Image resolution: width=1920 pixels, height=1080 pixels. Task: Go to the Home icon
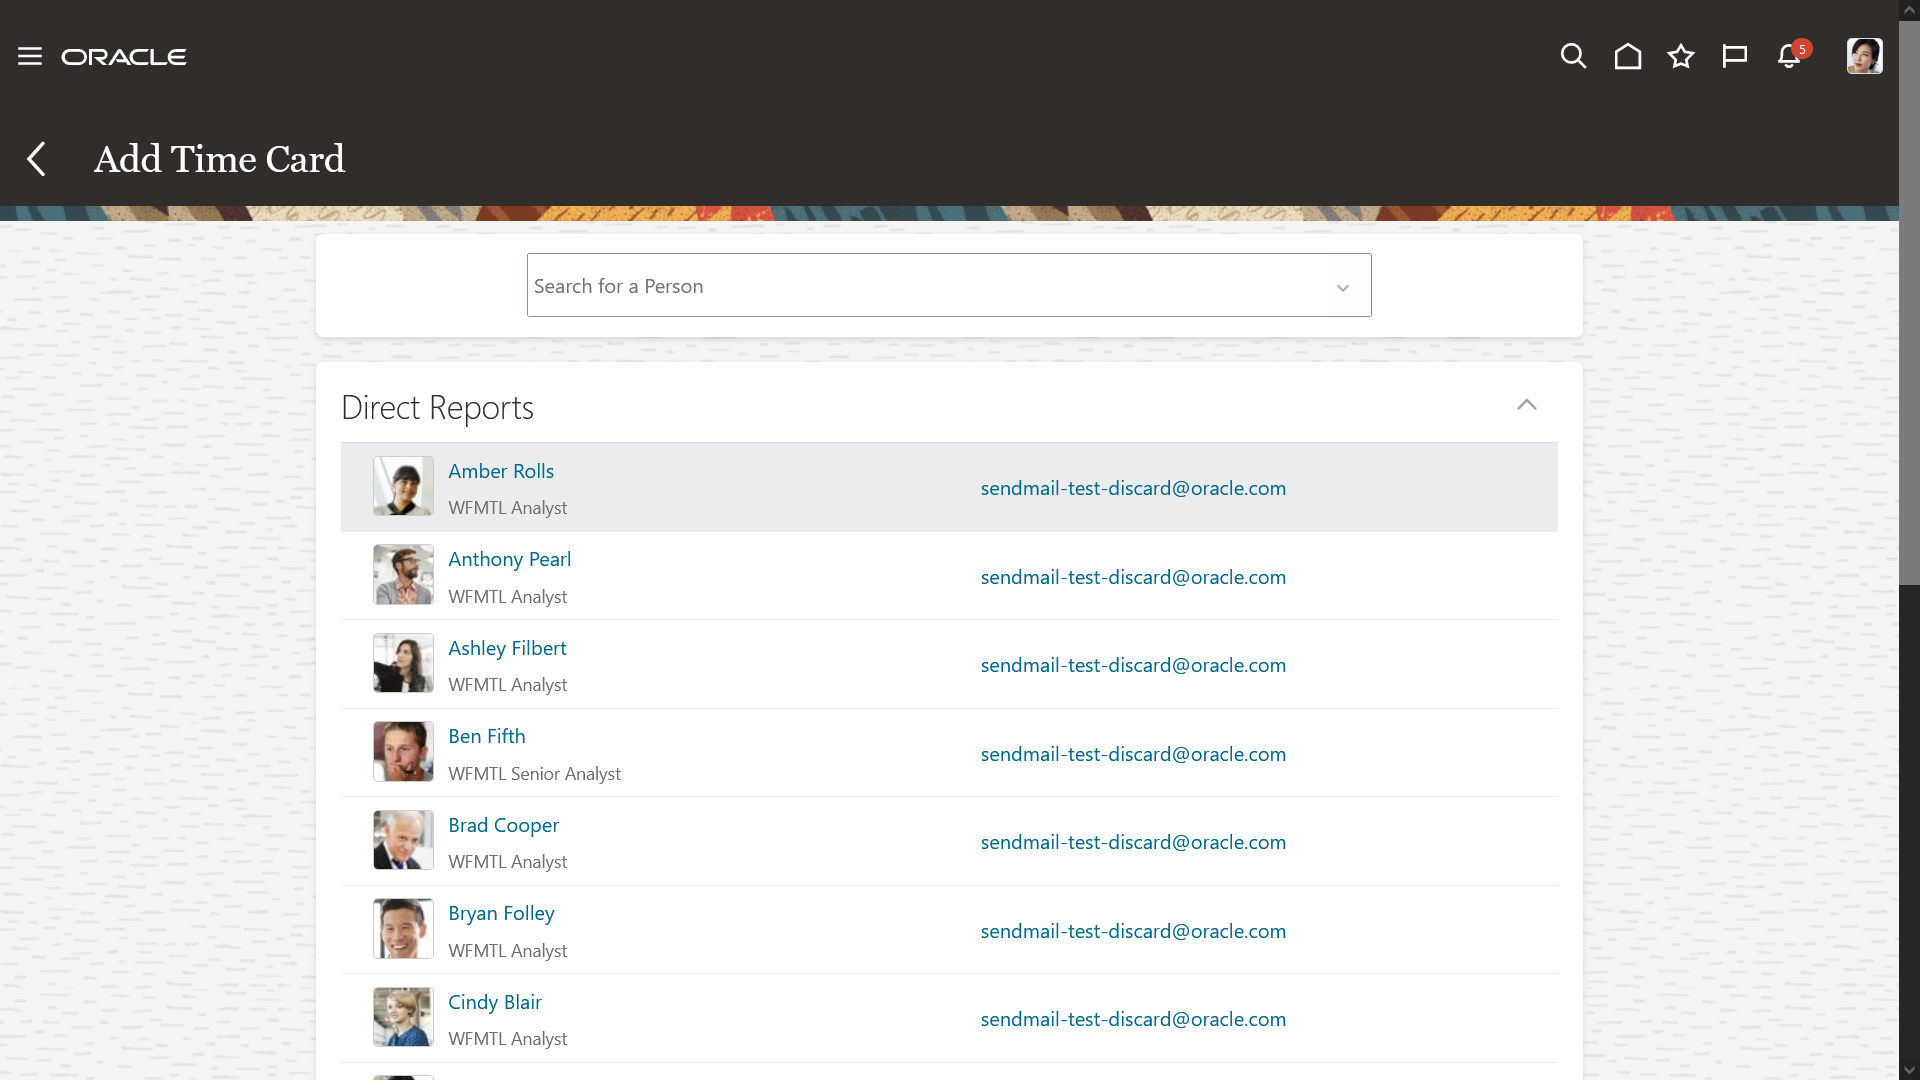(x=1627, y=56)
